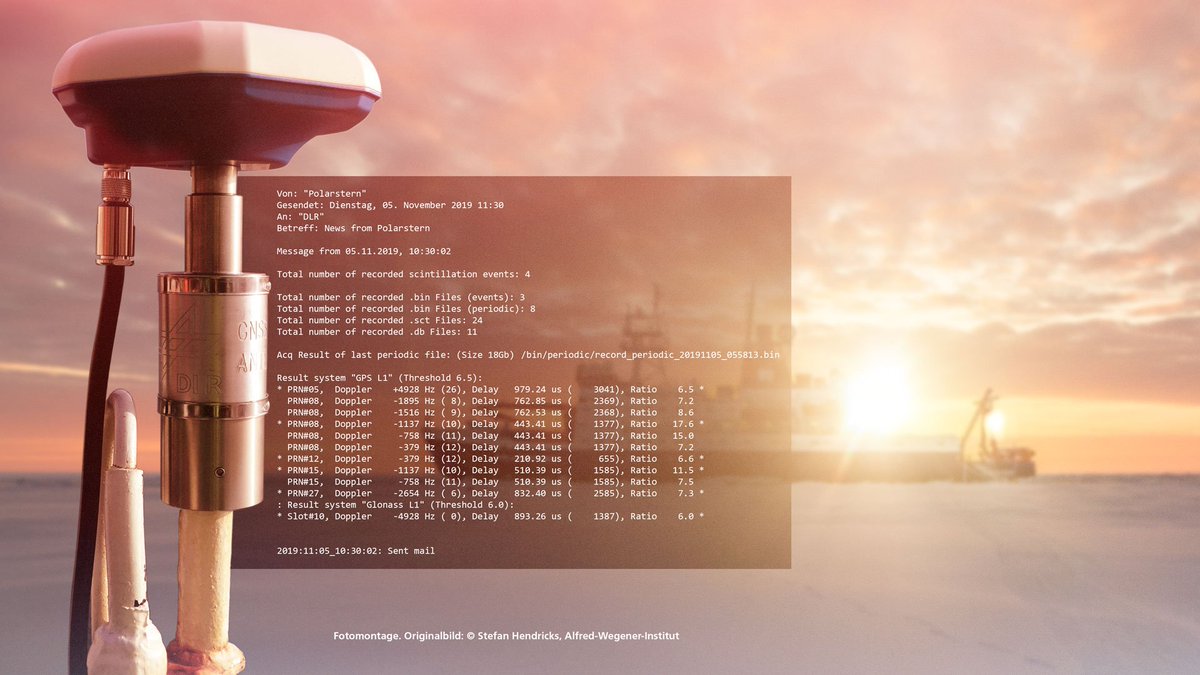Select the Slot#10 row with Doppler -4928 Hz

490,517
